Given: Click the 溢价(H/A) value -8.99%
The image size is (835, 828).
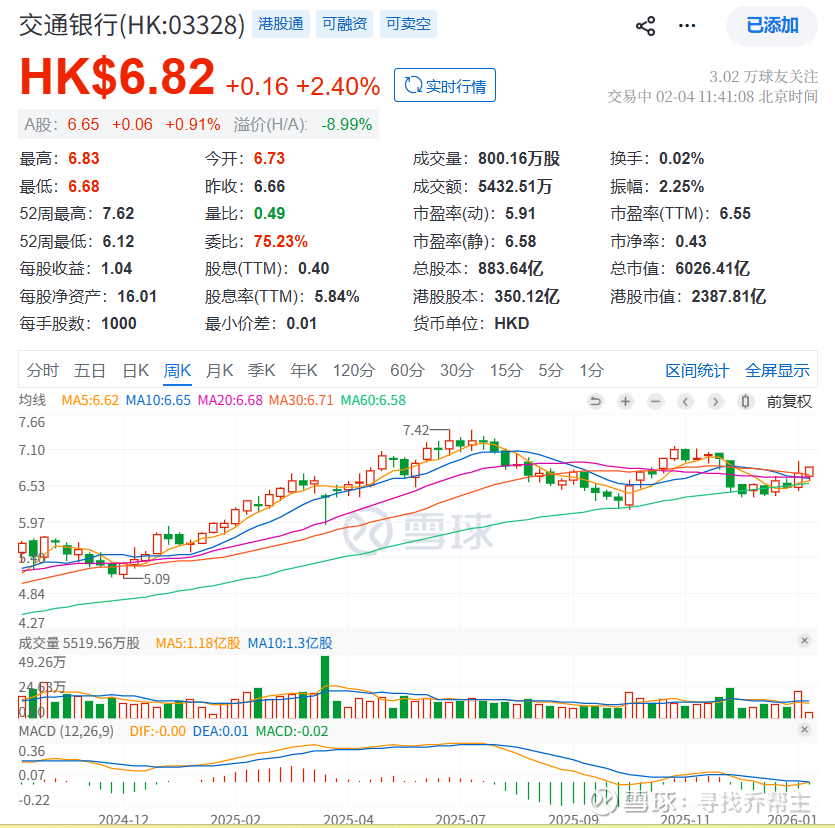Looking at the screenshot, I should click(347, 124).
